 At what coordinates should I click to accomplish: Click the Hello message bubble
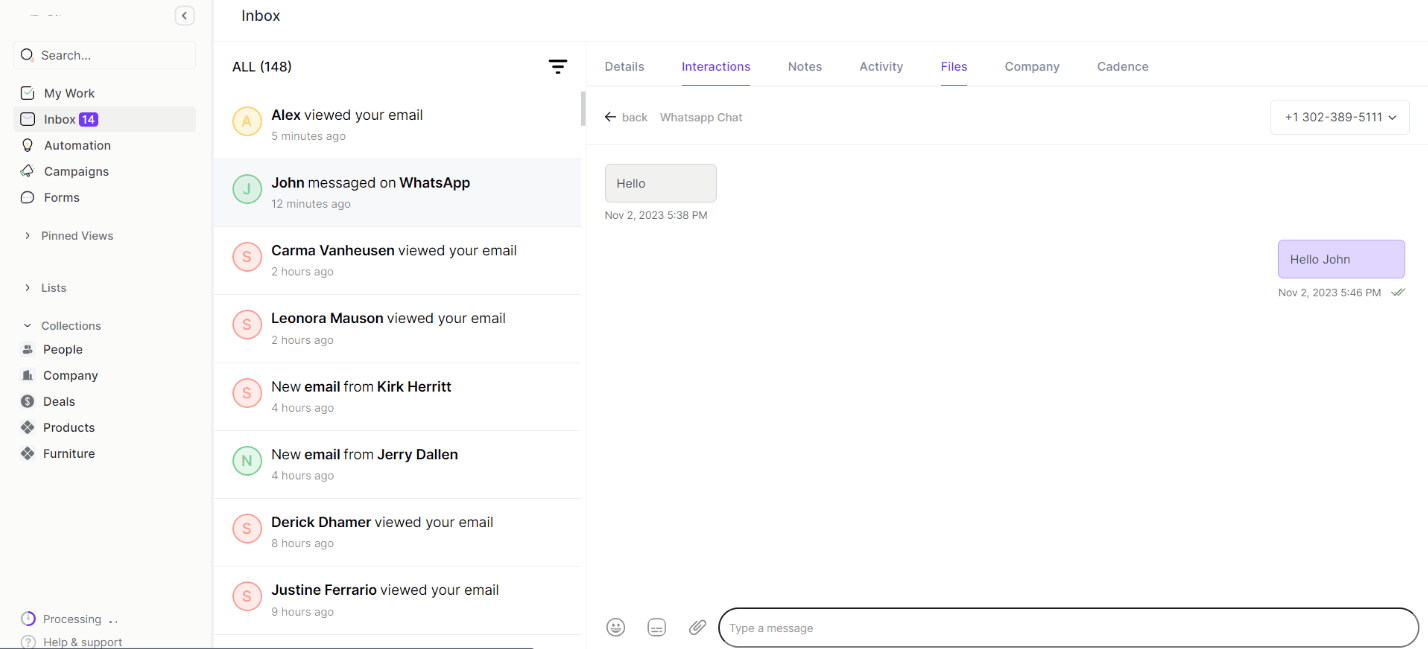[x=661, y=183]
